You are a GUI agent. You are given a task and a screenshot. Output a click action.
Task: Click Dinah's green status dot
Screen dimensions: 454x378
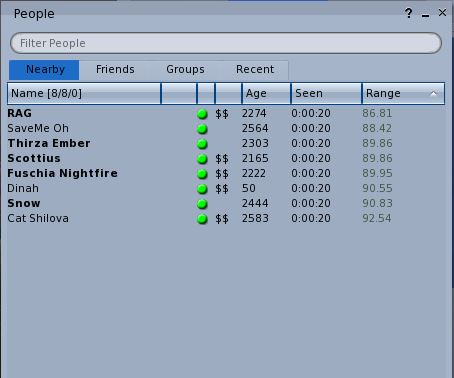(x=202, y=189)
